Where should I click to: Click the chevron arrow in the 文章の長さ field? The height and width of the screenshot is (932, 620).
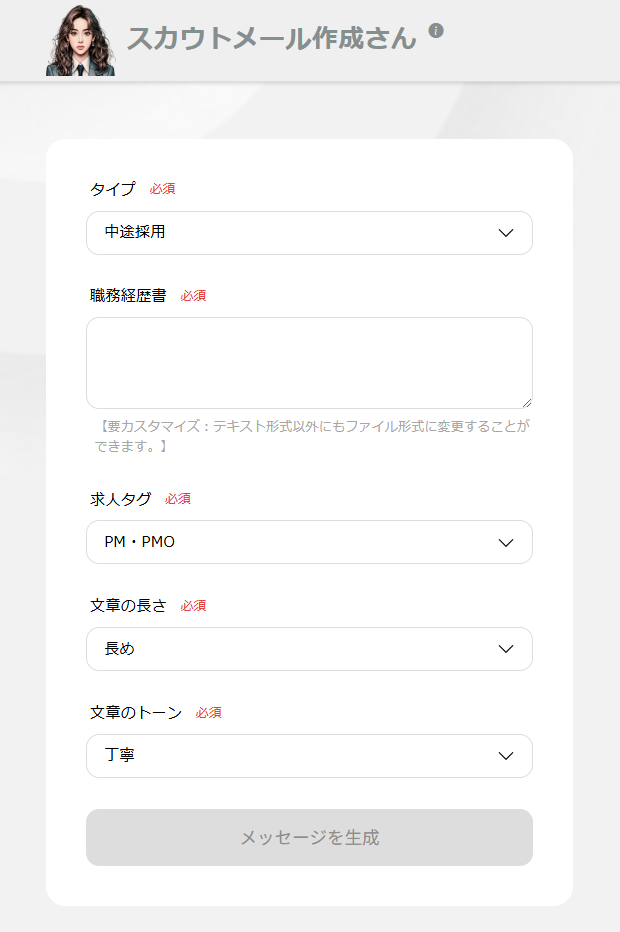[506, 649]
